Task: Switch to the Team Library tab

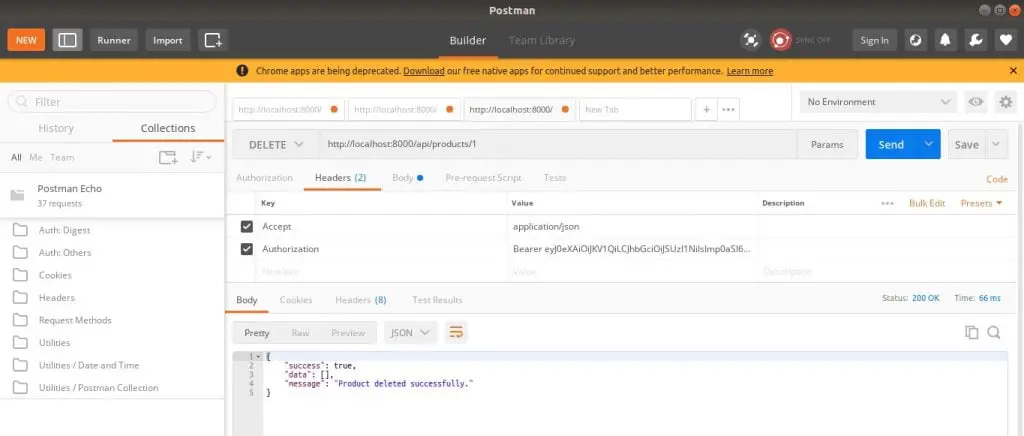Action: coord(541,40)
